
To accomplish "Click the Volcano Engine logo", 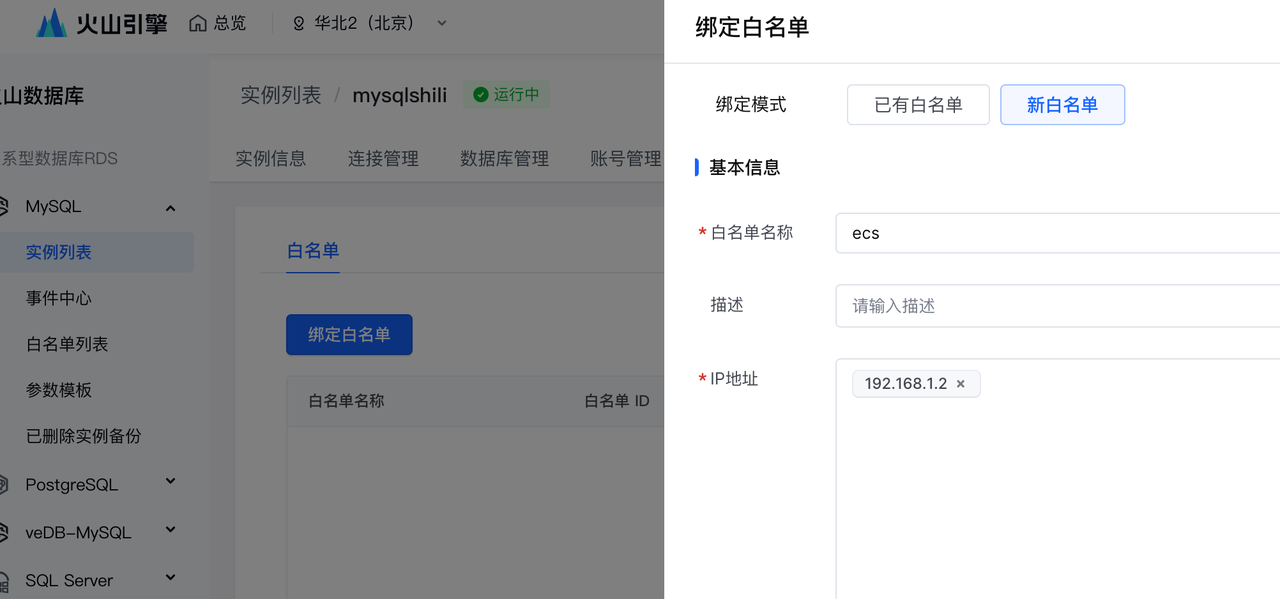I will (x=101, y=23).
